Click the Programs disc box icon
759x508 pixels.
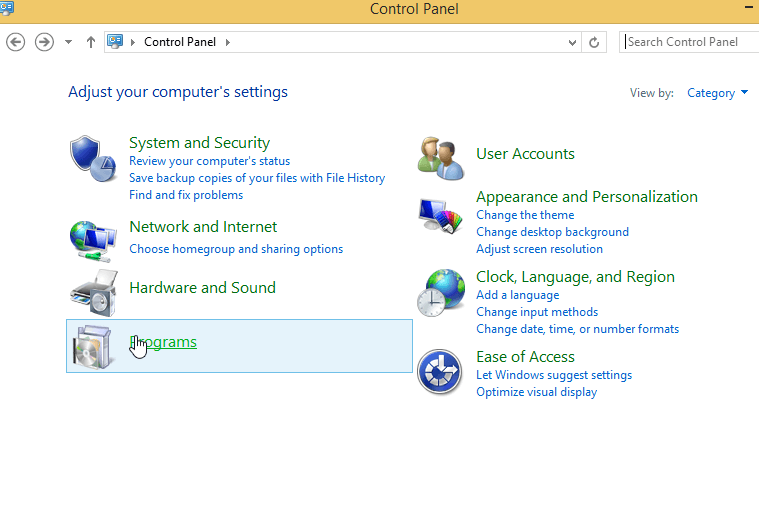pyautogui.click(x=93, y=347)
